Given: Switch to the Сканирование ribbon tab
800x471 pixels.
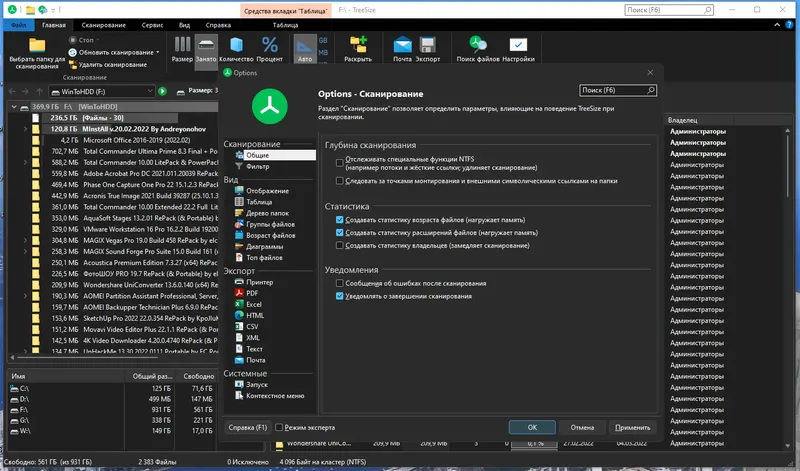Looking at the screenshot, I should tap(104, 25).
